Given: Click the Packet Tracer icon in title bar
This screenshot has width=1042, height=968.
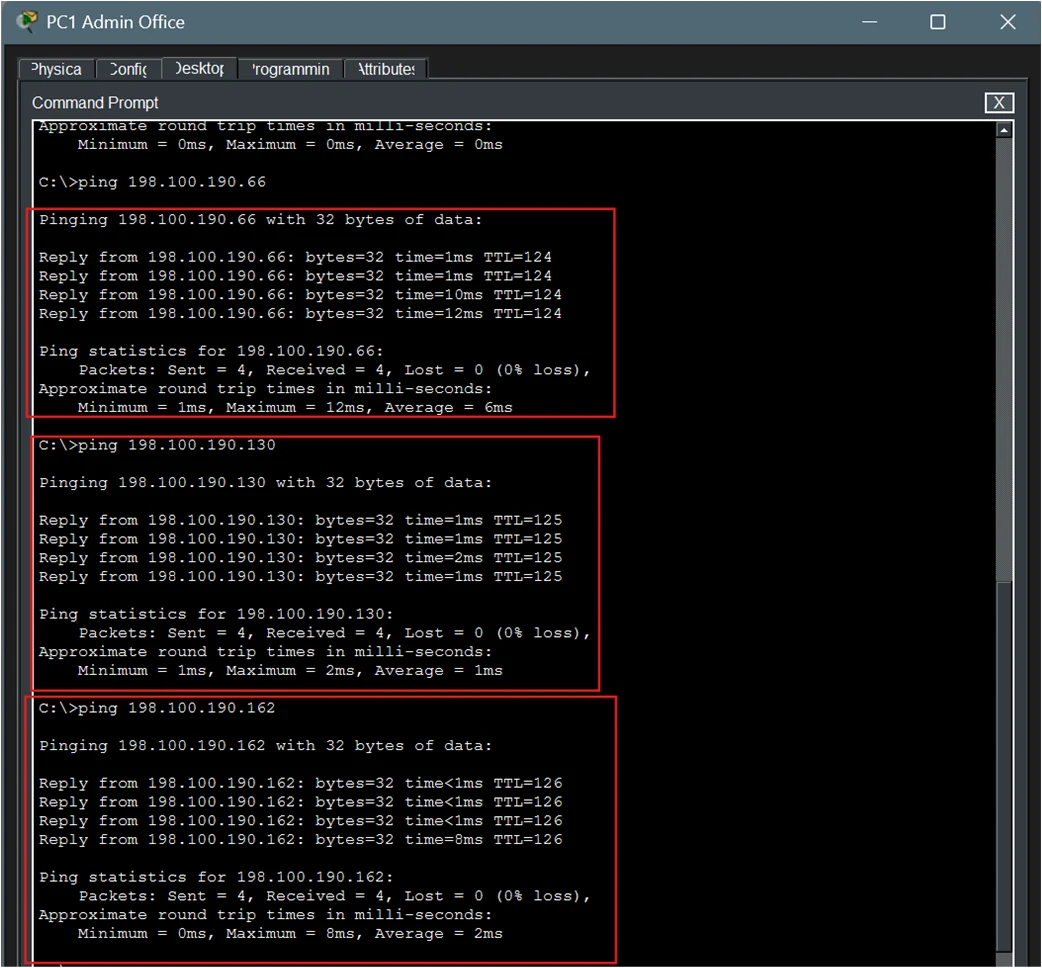Looking at the screenshot, I should [27, 21].
